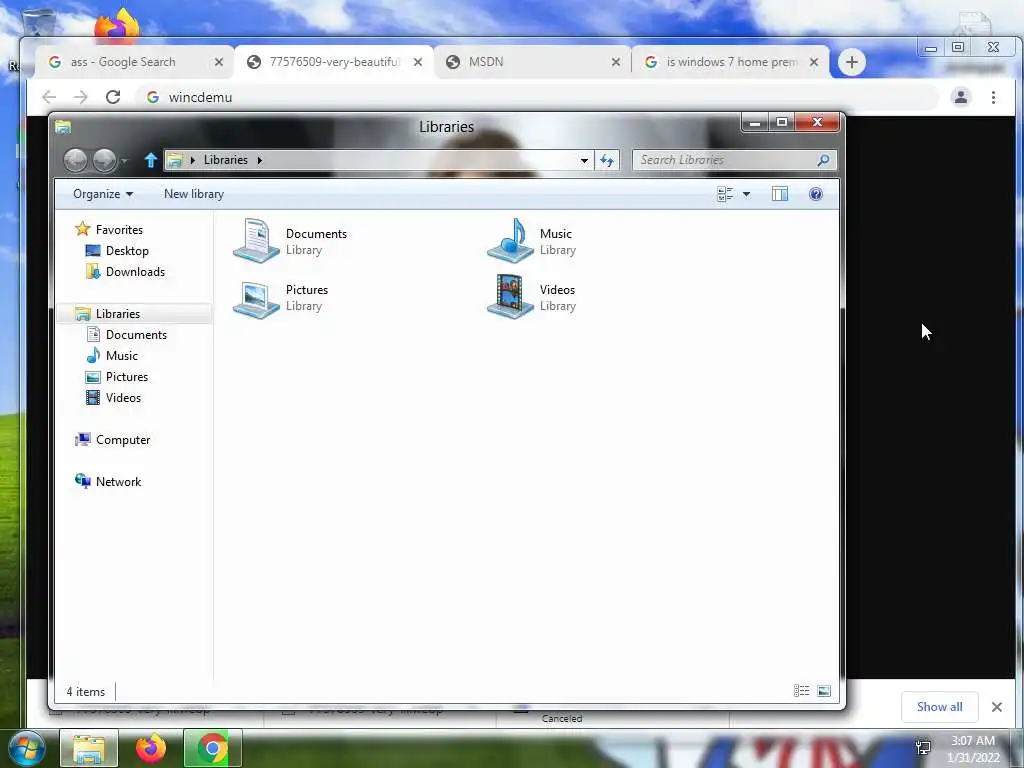Open the Windows Start orb
Image resolution: width=1024 pixels, height=768 pixels.
point(27,748)
